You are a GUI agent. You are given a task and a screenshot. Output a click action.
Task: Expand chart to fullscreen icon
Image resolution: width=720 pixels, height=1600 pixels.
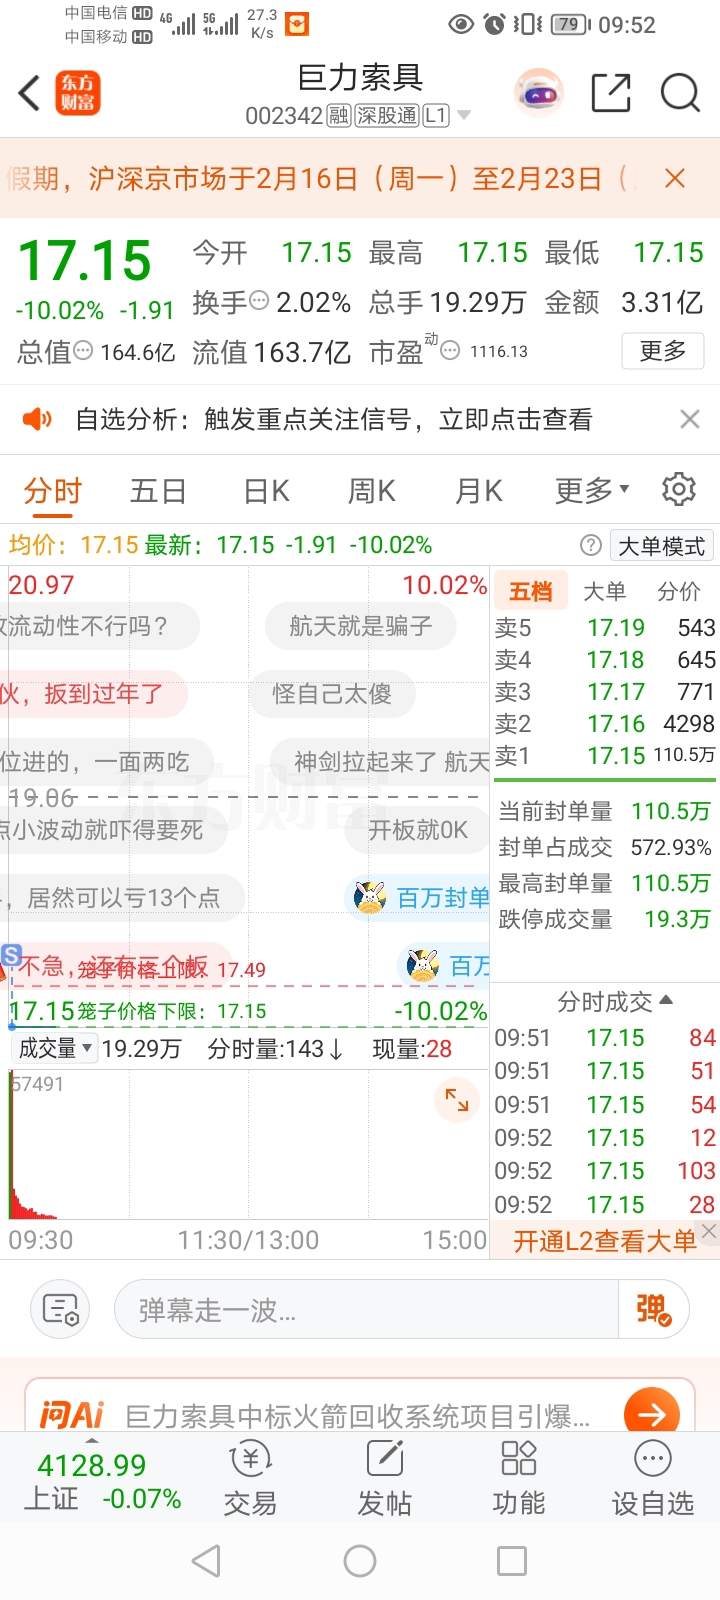tap(457, 1100)
